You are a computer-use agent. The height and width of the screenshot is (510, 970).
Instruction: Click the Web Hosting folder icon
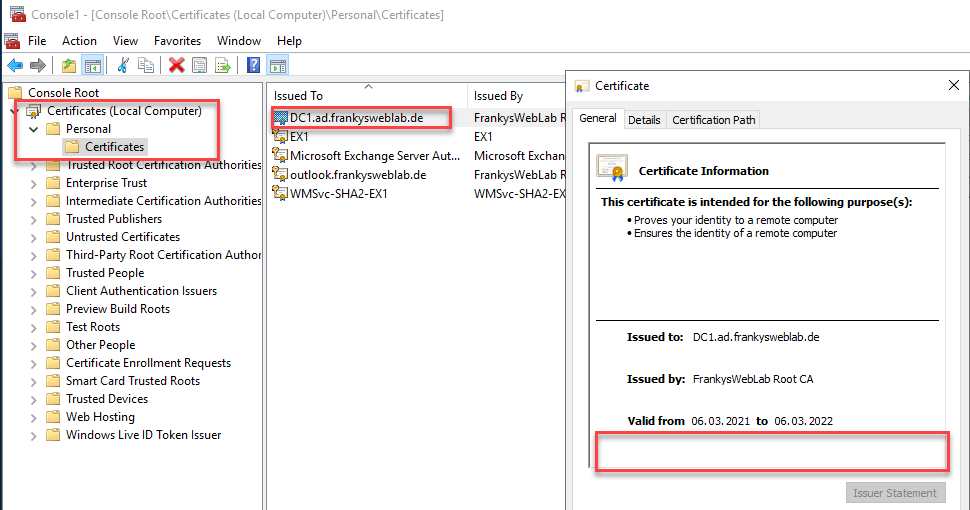point(53,417)
